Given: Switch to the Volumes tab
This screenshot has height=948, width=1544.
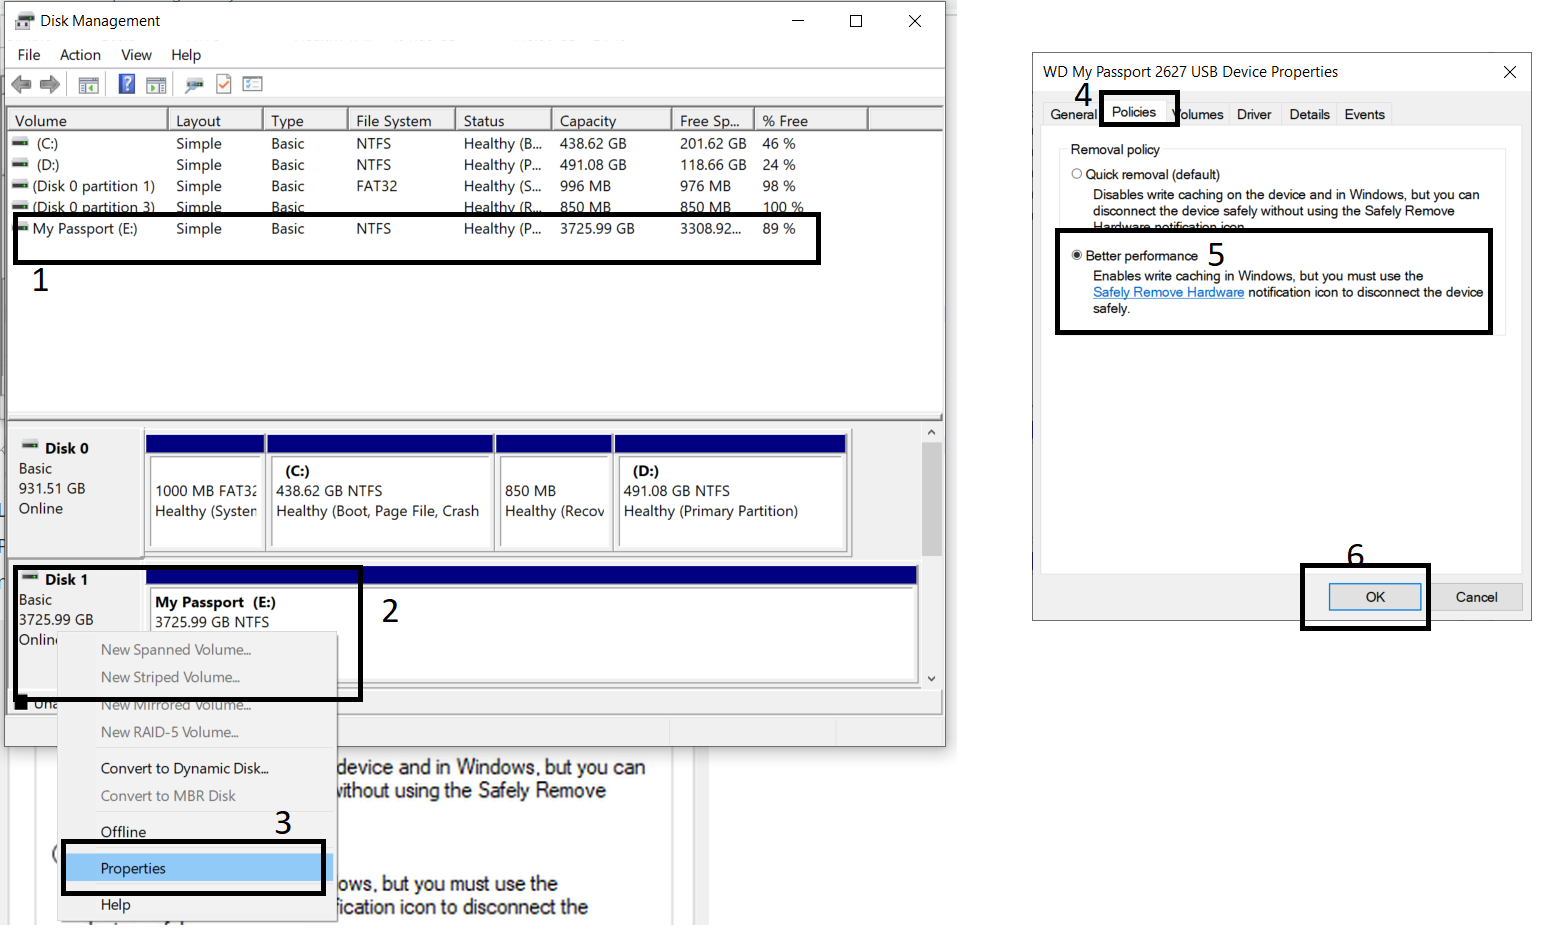Looking at the screenshot, I should [x=1199, y=114].
